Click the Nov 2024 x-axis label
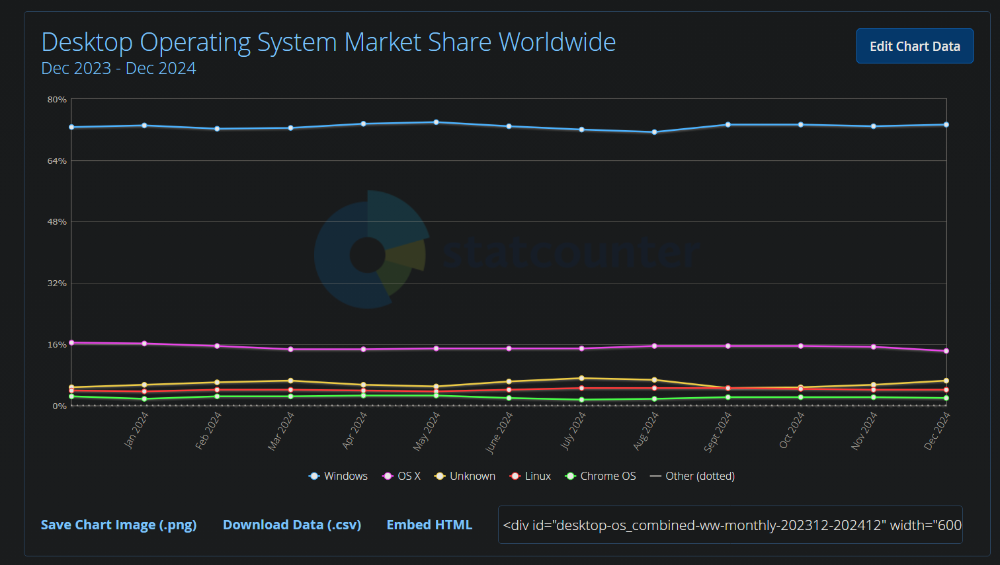This screenshot has height=565, width=1000. [865, 430]
